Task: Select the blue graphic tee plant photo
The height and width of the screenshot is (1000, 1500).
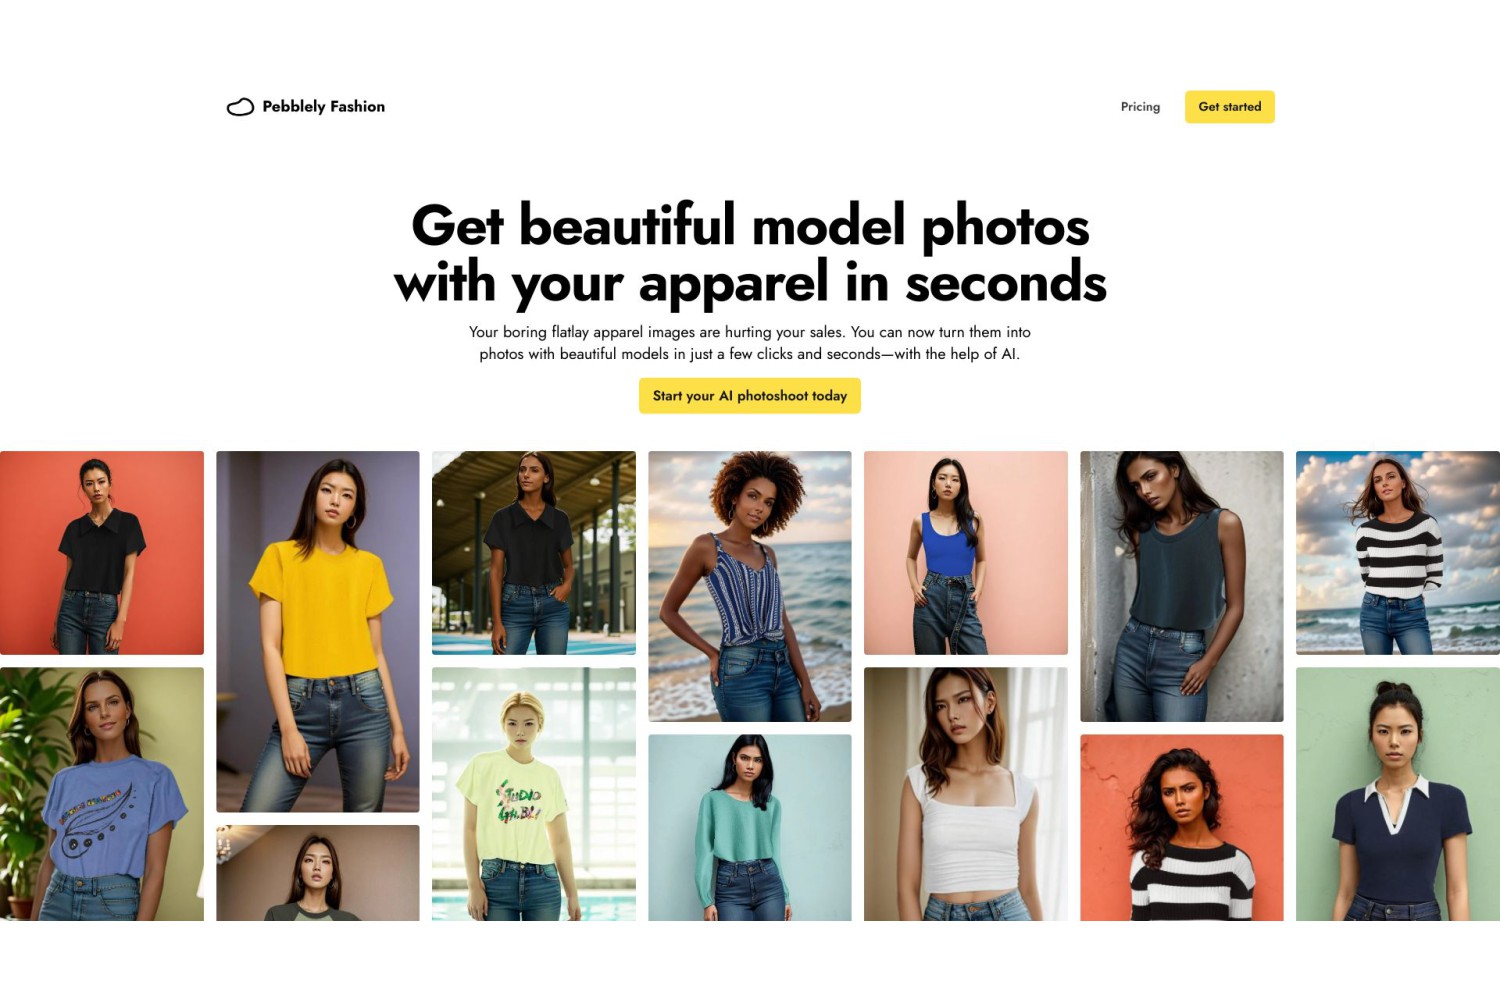Action: coord(102,794)
